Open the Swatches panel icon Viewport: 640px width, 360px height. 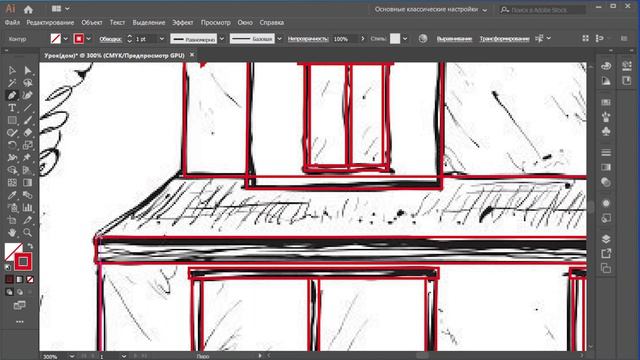click(x=606, y=102)
